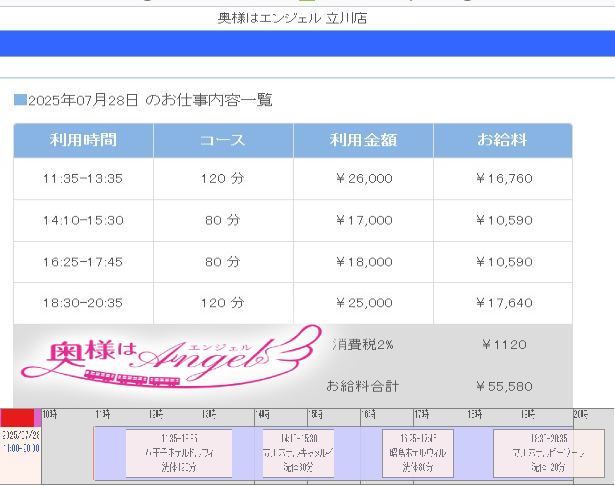Click the 利用時間 column header
This screenshot has height=486, width=615.
click(83, 140)
